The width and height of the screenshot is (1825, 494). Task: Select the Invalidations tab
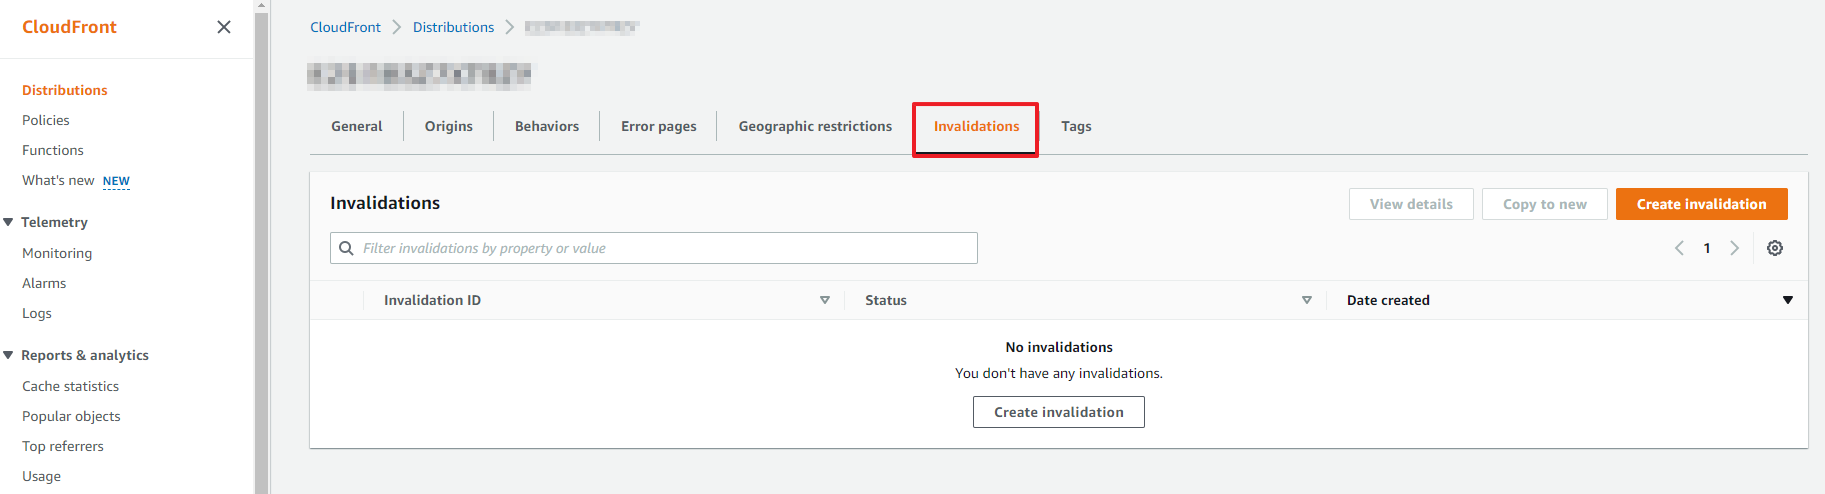click(x=976, y=127)
